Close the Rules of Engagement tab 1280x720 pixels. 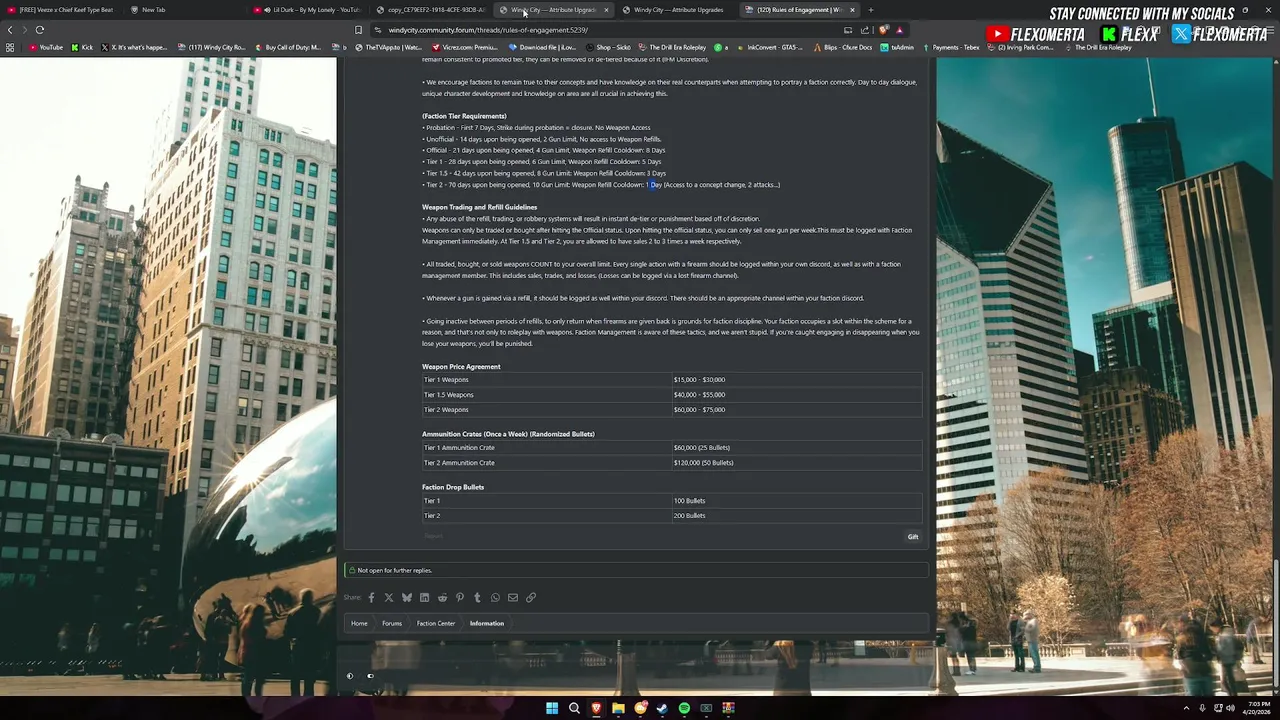click(852, 10)
